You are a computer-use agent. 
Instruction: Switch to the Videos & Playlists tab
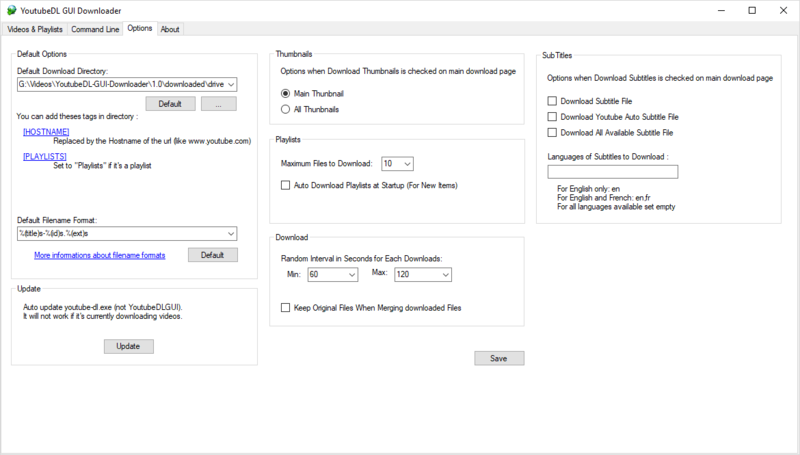tap(35, 30)
